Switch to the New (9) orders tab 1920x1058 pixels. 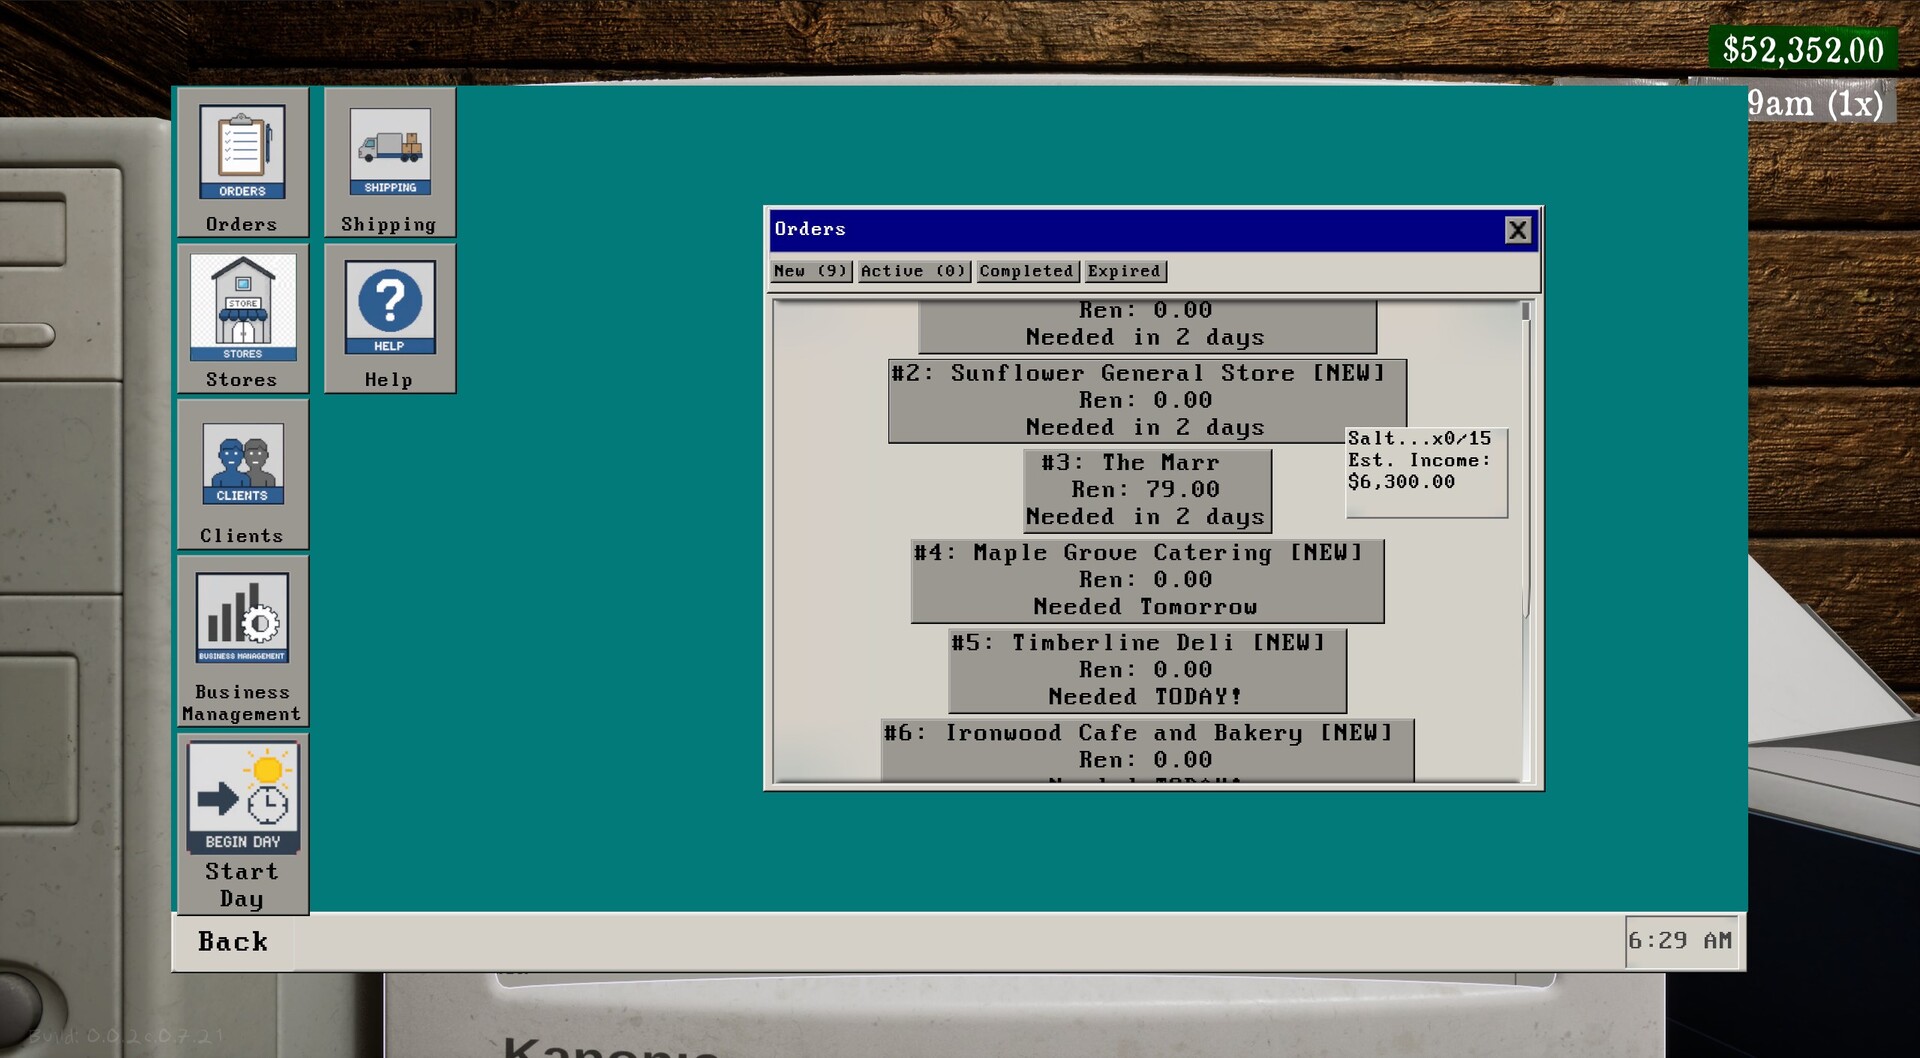tap(810, 271)
